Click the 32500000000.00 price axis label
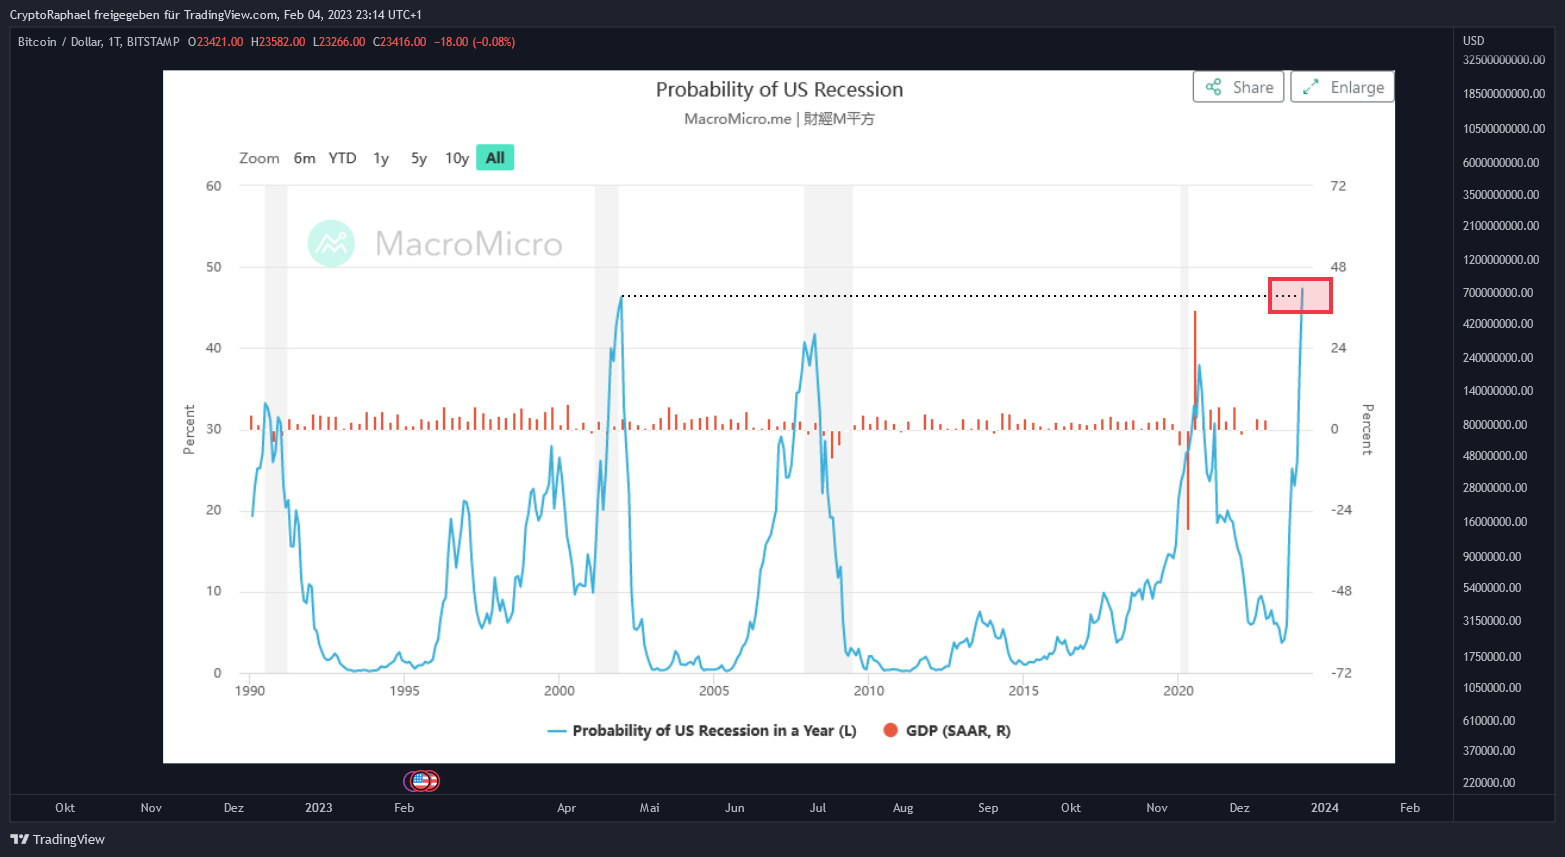The image size is (1565, 857). 1504,60
